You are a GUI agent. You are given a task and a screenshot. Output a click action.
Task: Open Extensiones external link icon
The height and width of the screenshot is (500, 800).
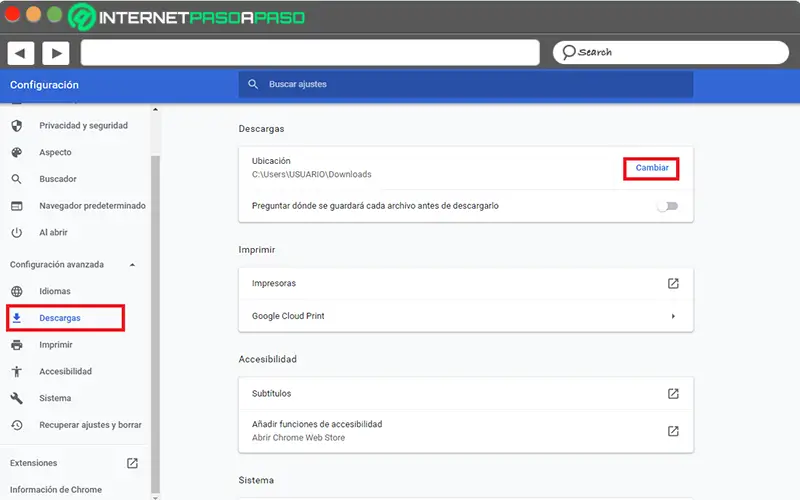point(132,463)
